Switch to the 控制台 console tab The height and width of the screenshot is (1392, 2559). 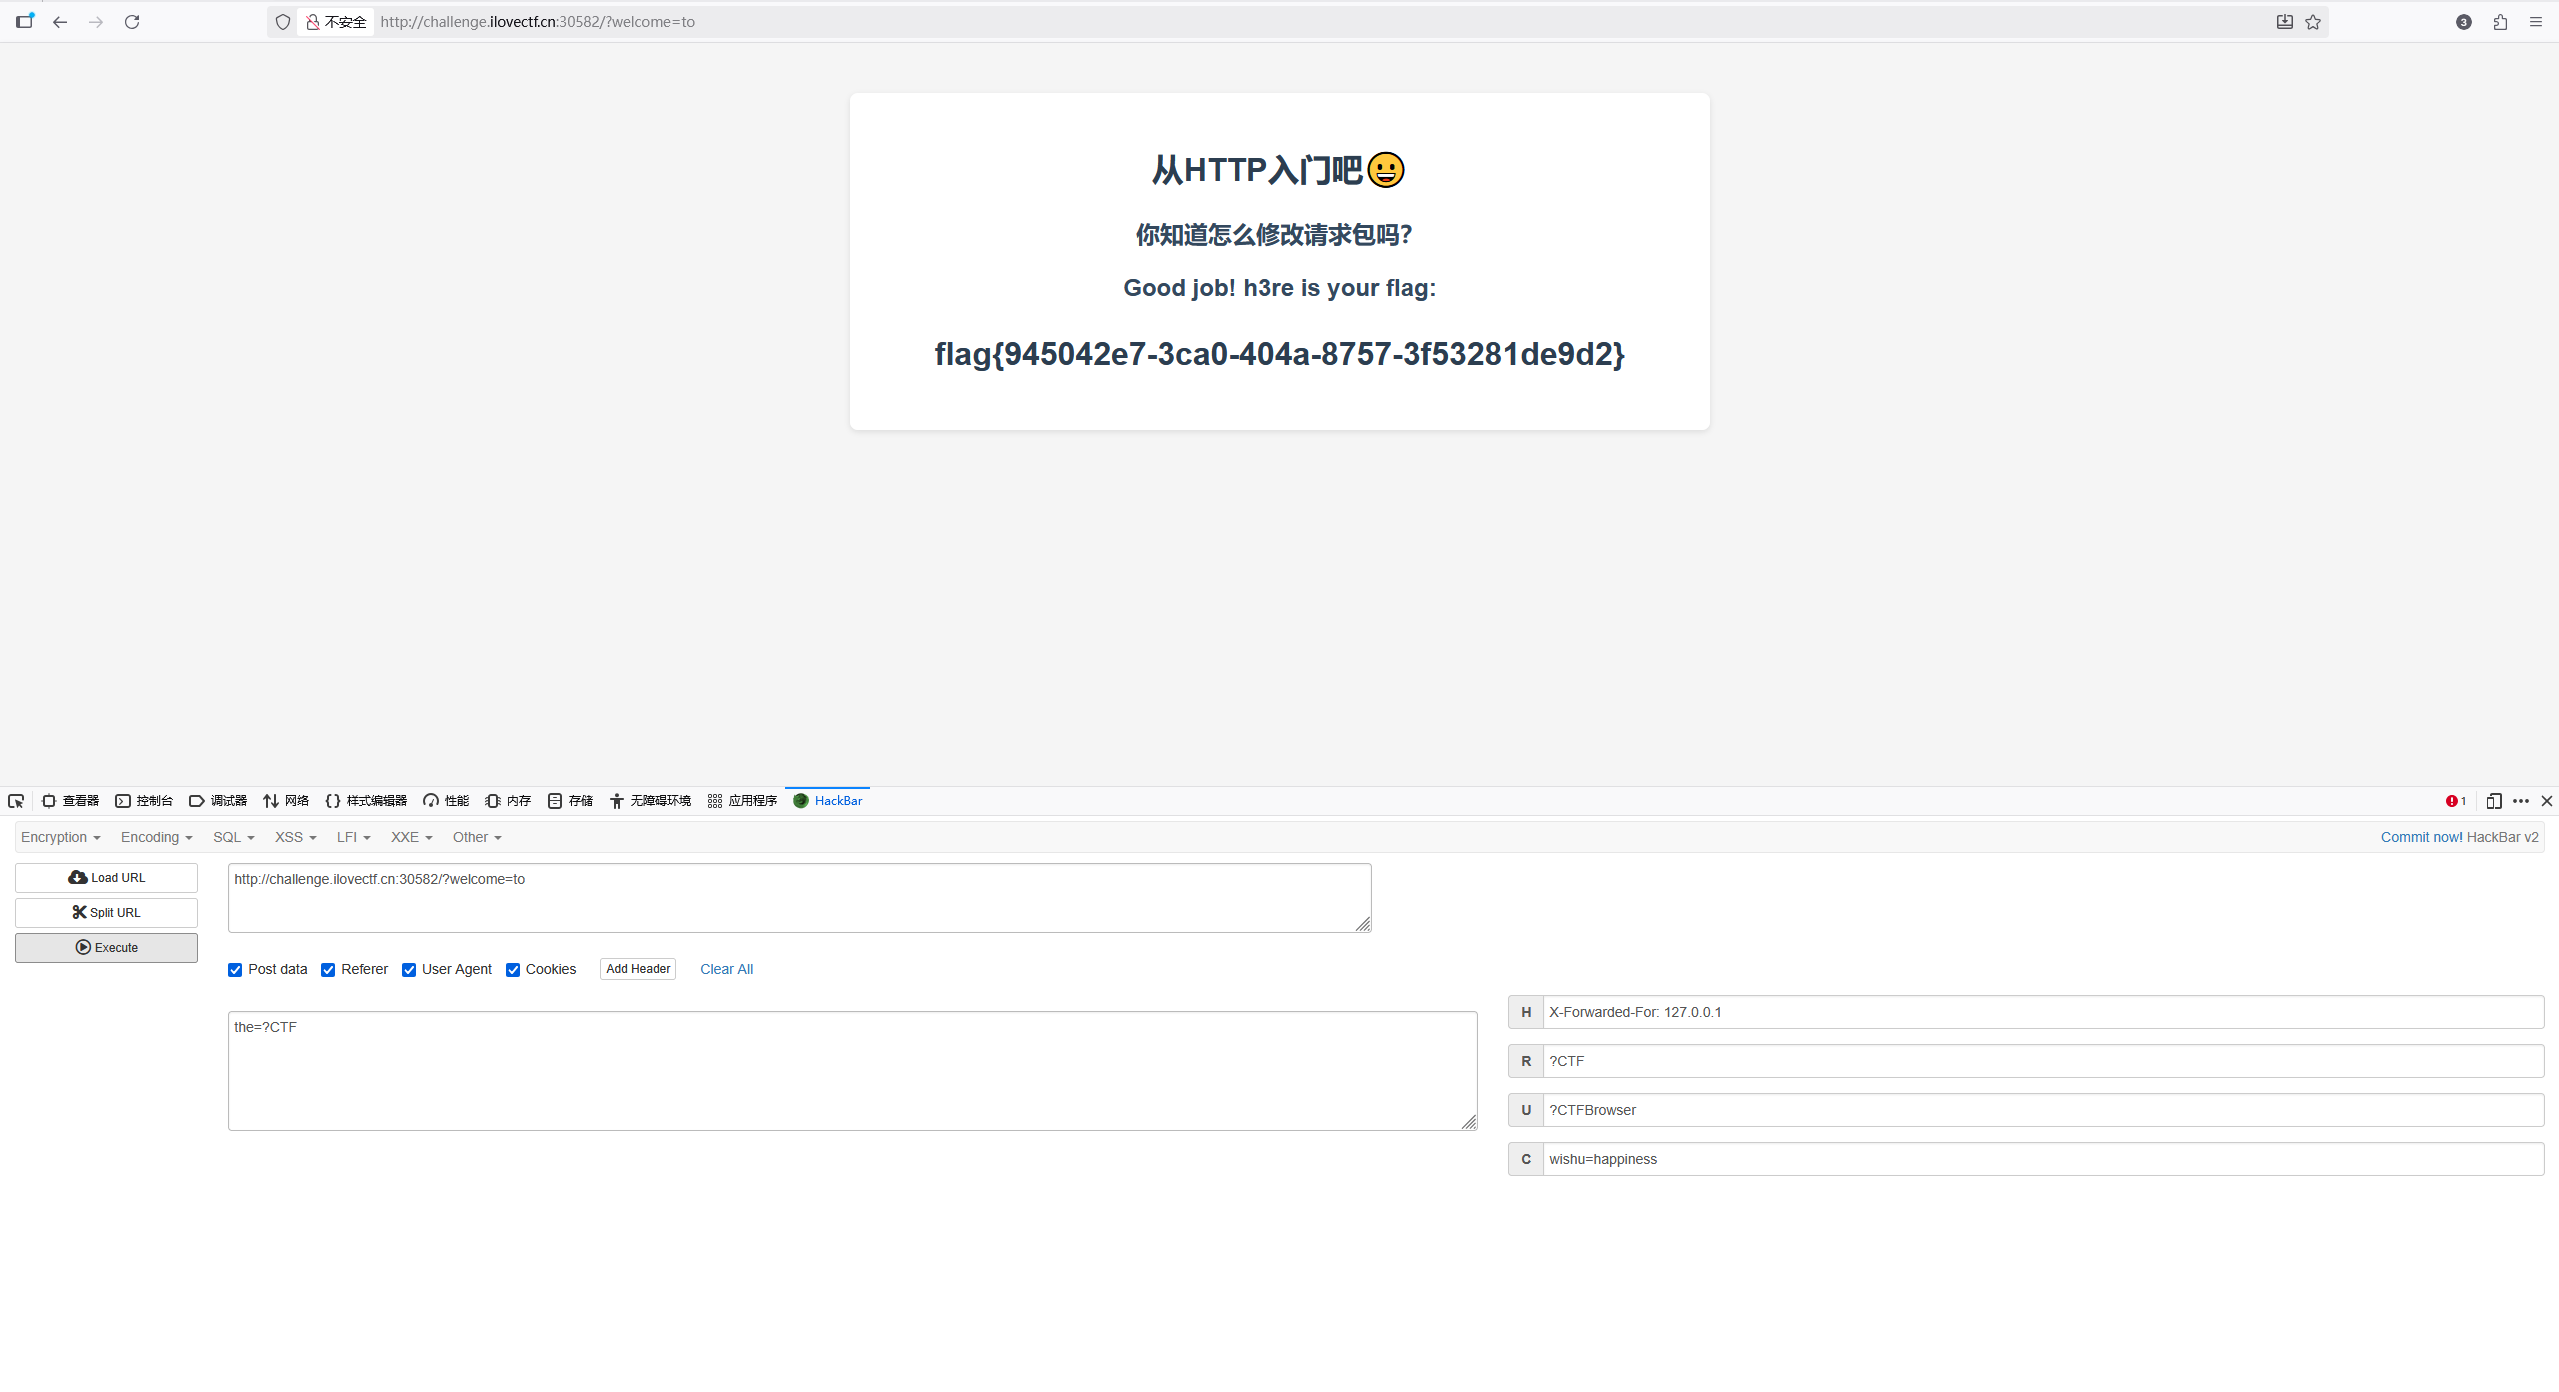tap(144, 801)
